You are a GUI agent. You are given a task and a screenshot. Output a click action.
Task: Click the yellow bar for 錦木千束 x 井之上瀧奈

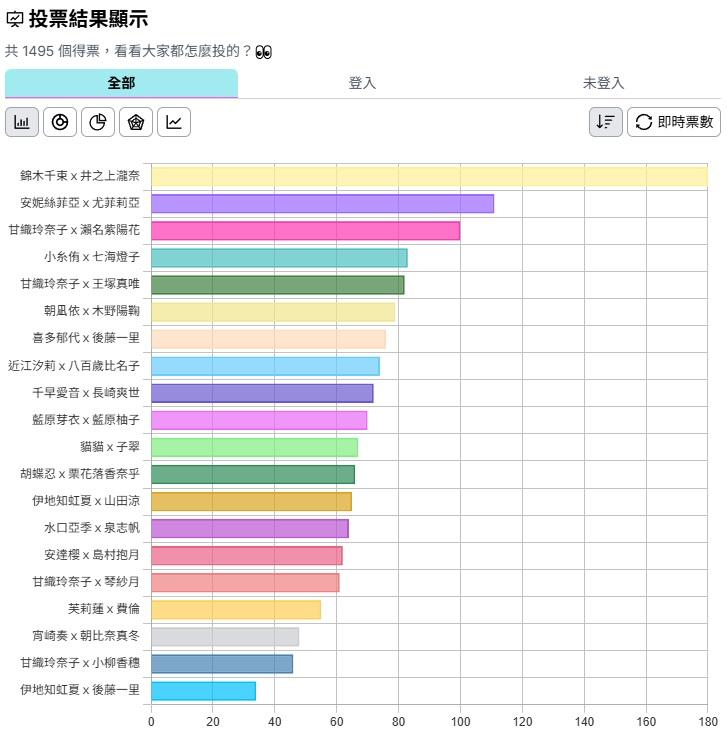[429, 176]
